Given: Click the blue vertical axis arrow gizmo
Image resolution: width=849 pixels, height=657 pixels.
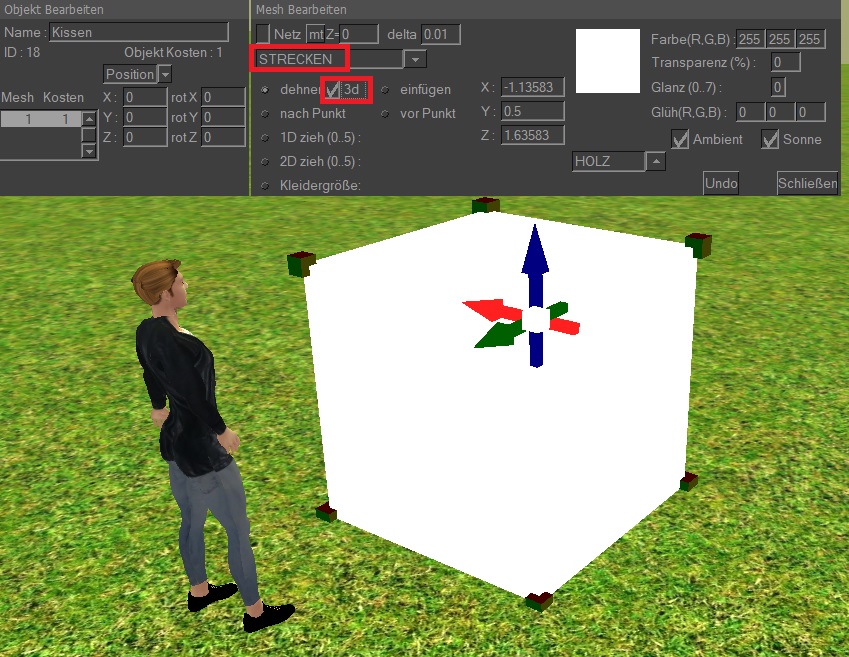Looking at the screenshot, I should [535, 253].
